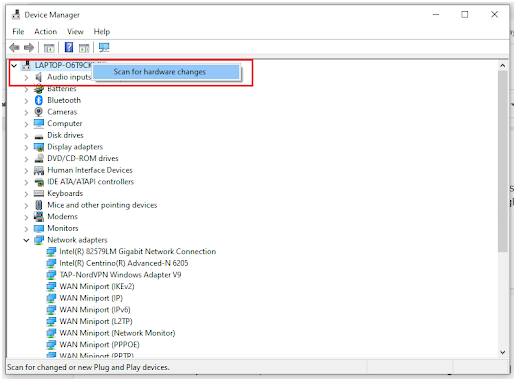Expand the Display adapters category chevron
The height and width of the screenshot is (379, 516).
pyautogui.click(x=26, y=147)
